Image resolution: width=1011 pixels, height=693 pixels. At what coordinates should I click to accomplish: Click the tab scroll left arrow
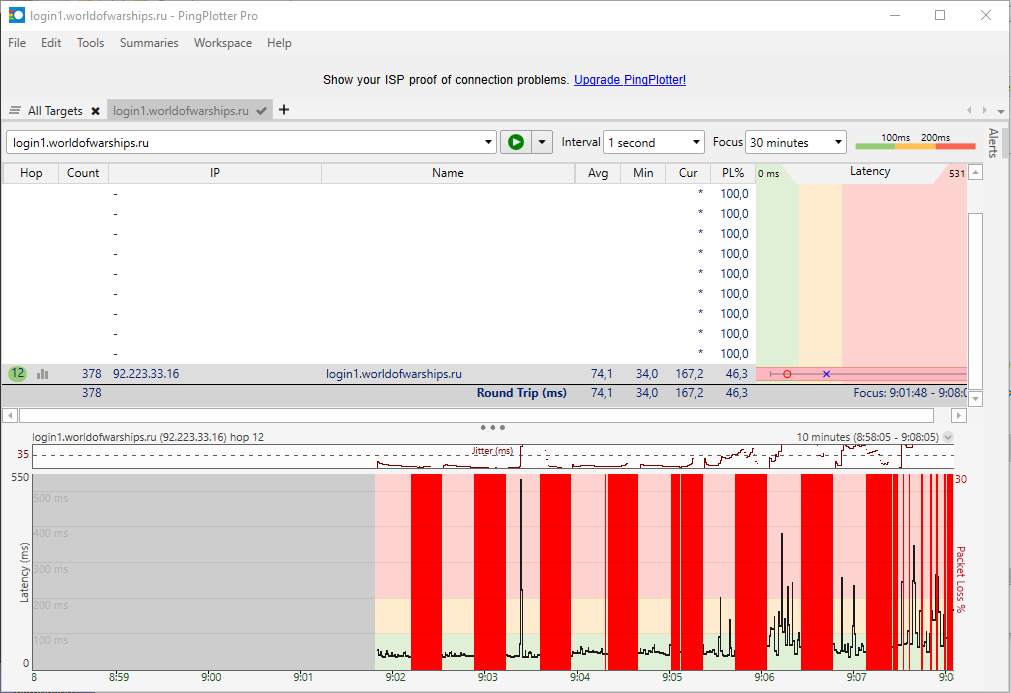(969, 110)
